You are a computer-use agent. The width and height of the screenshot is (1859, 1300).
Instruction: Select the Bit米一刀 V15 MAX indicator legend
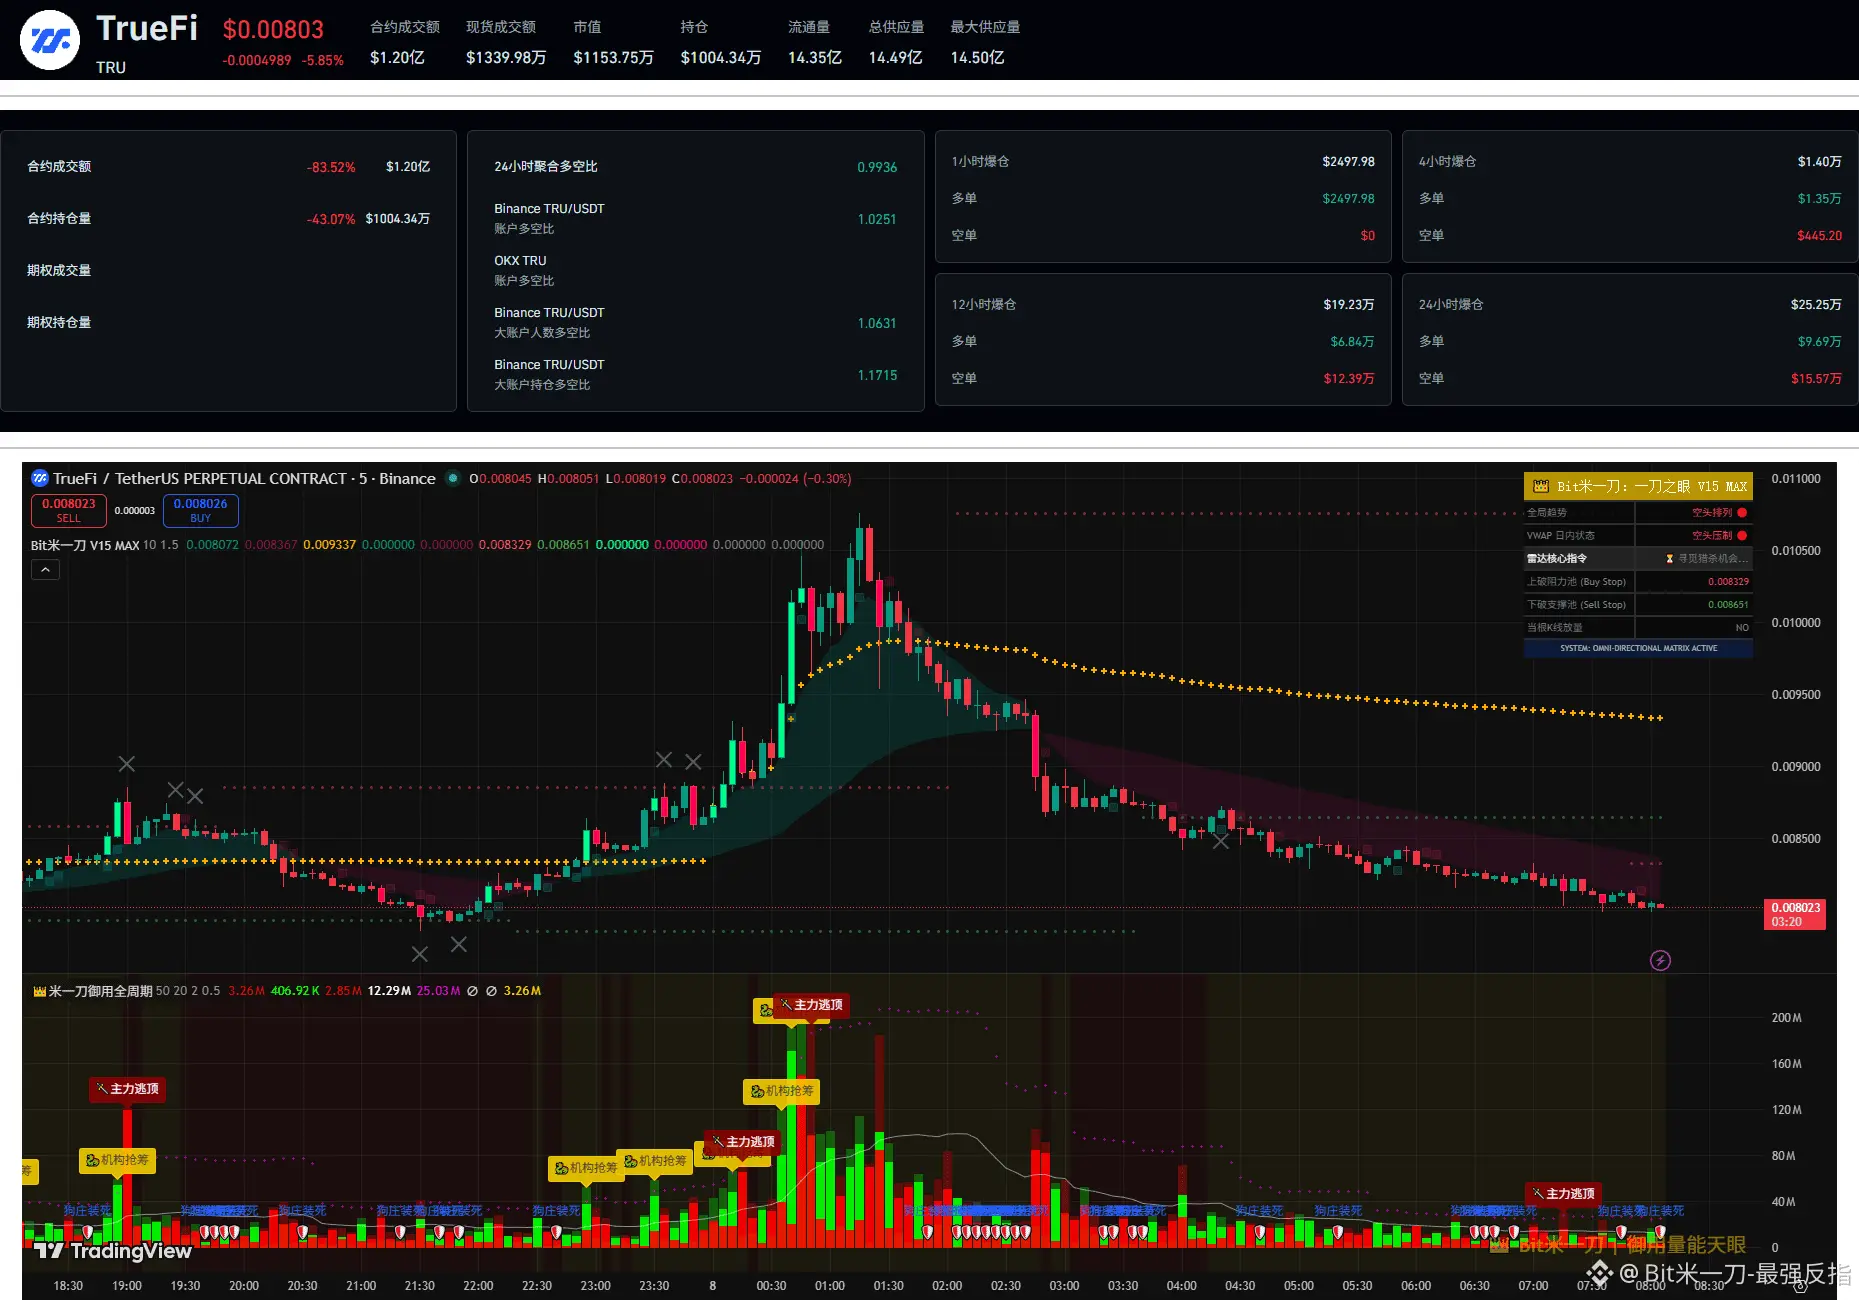pos(85,545)
